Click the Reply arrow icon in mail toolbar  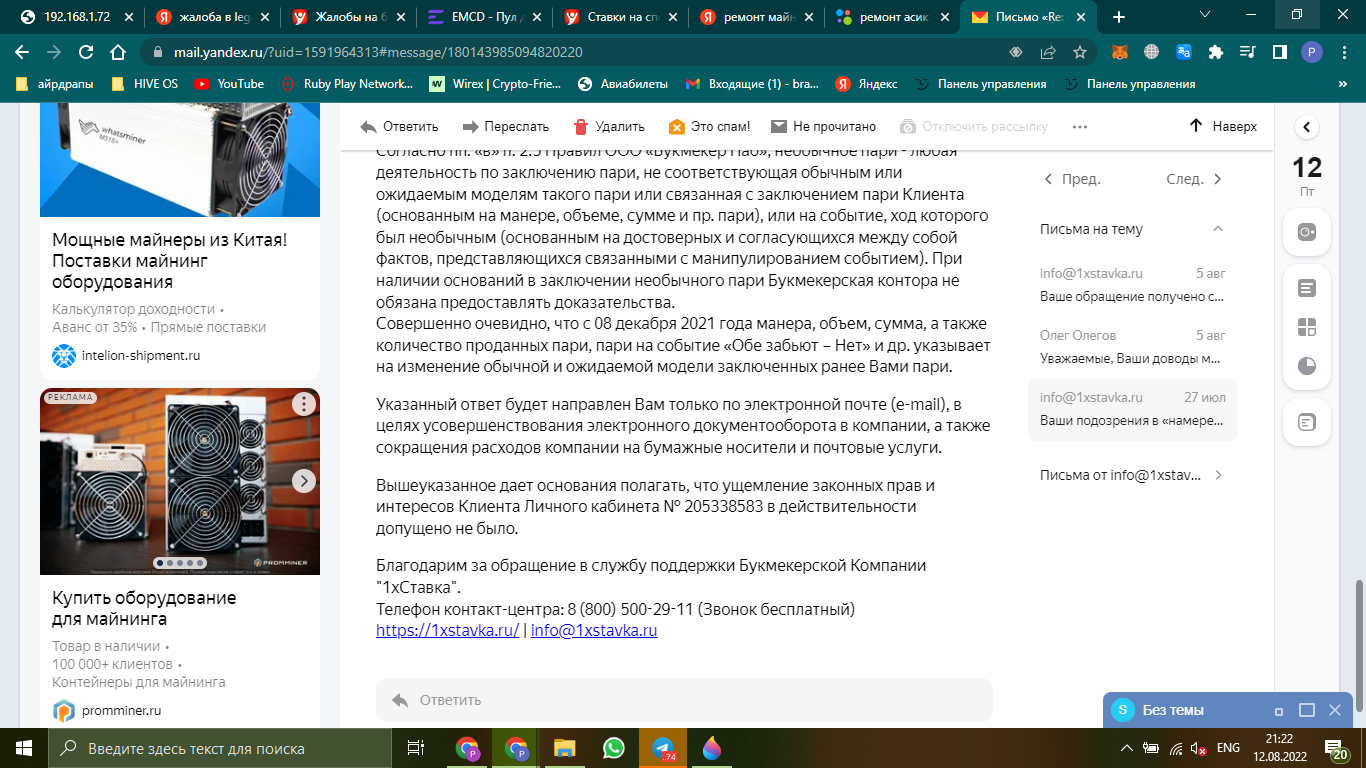pos(369,127)
